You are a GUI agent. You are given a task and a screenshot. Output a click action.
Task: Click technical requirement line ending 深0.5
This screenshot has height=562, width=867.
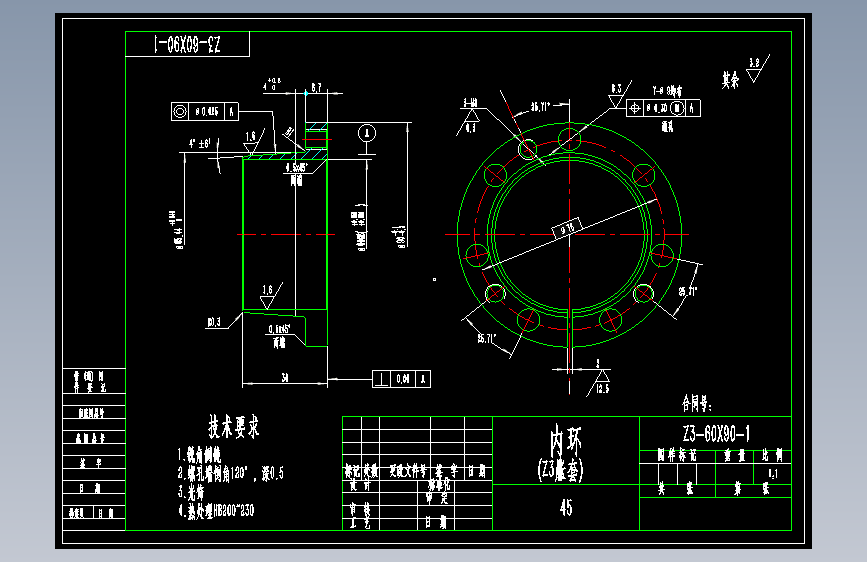(x=230, y=473)
